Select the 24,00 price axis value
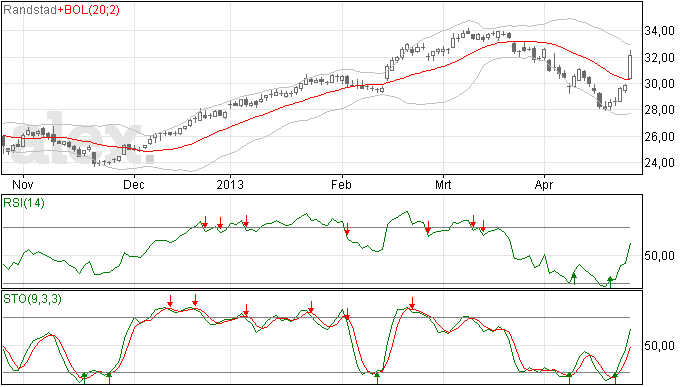This screenshot has width=690, height=387. (659, 163)
